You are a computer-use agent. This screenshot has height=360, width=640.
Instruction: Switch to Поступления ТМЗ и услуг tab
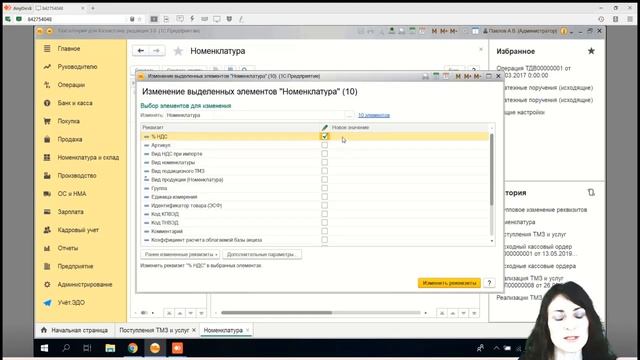154,330
